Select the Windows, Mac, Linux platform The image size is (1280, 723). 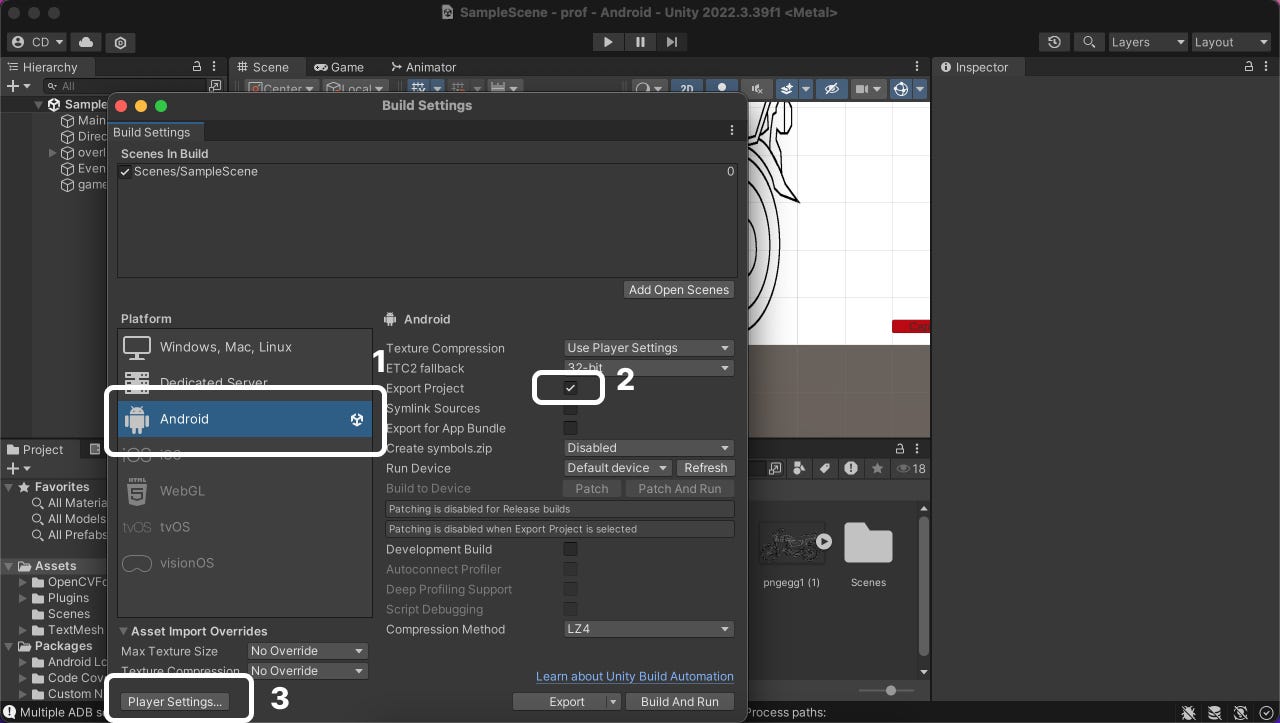point(245,347)
